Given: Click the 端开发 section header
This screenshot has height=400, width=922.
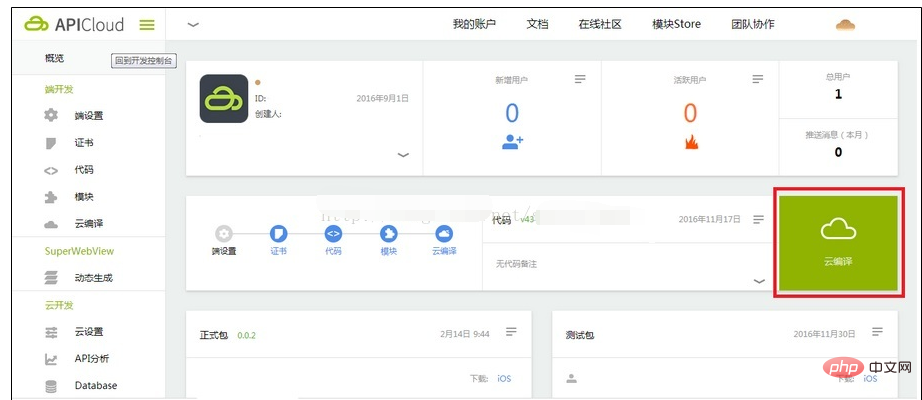Looking at the screenshot, I should coord(59,89).
